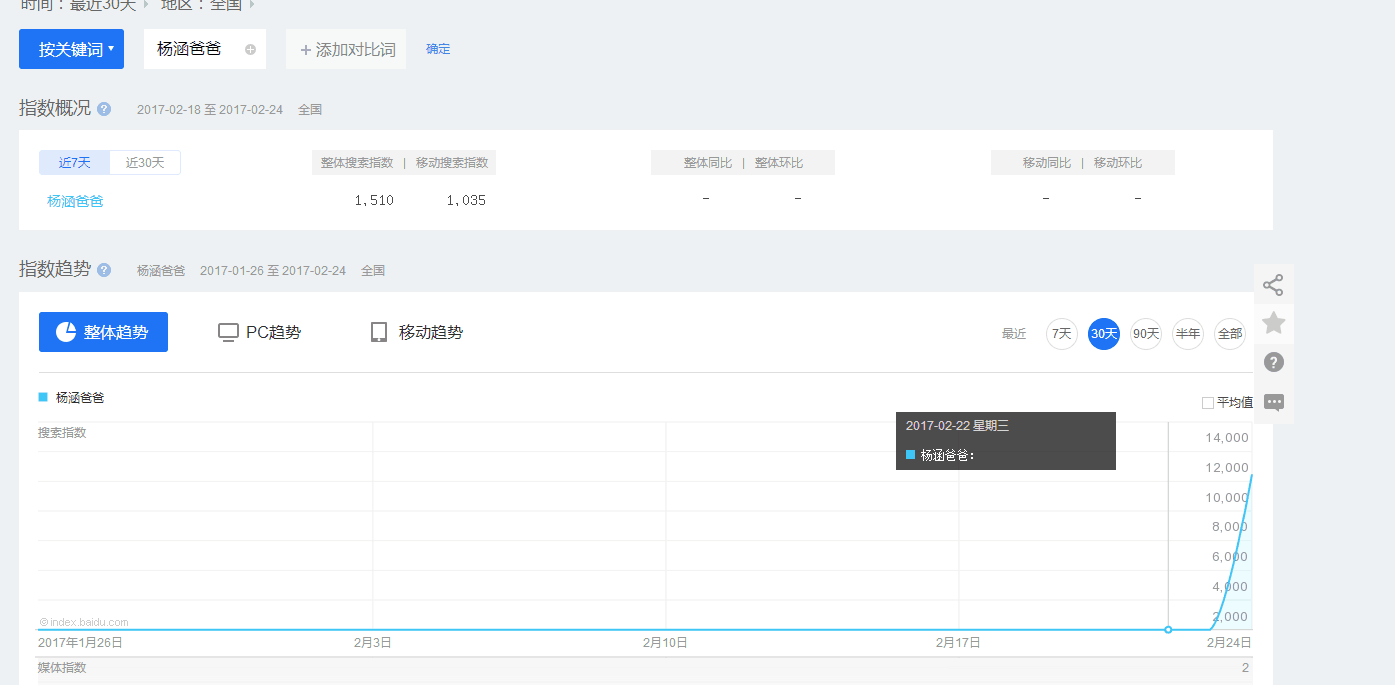Click the 2月17日 axis label
Image resolution: width=1395 pixels, height=685 pixels.
(958, 642)
